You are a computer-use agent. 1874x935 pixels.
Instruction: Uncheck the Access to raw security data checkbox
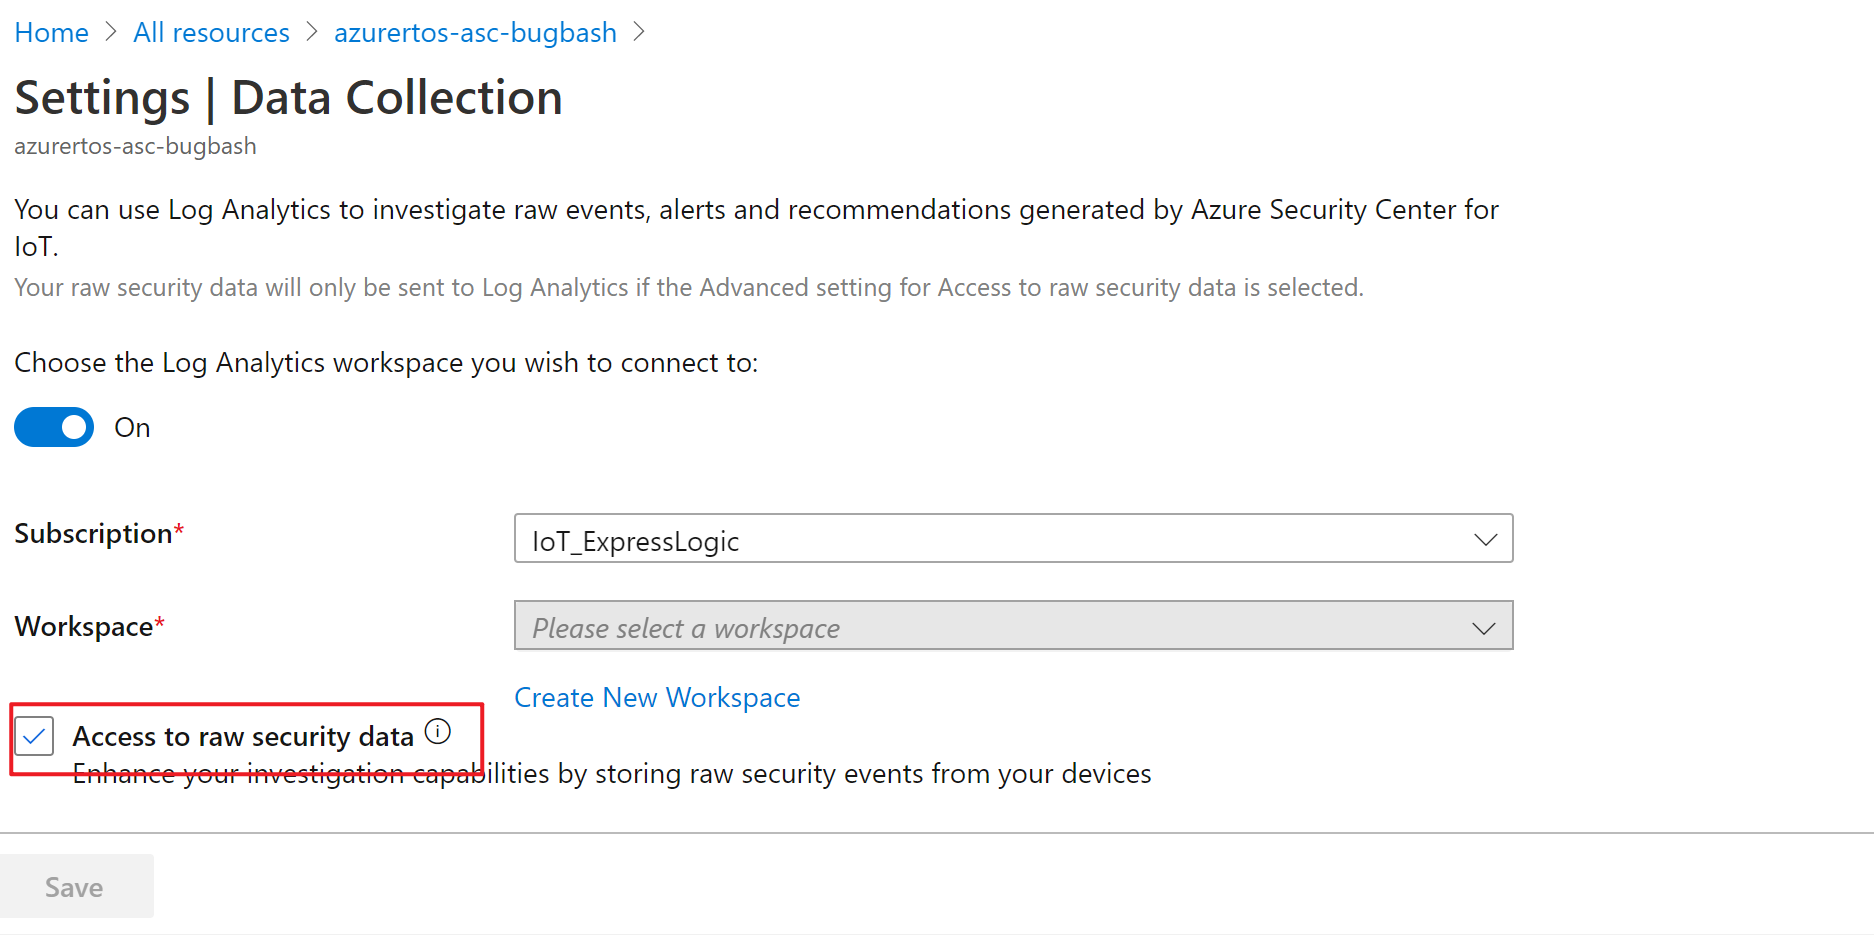click(35, 737)
